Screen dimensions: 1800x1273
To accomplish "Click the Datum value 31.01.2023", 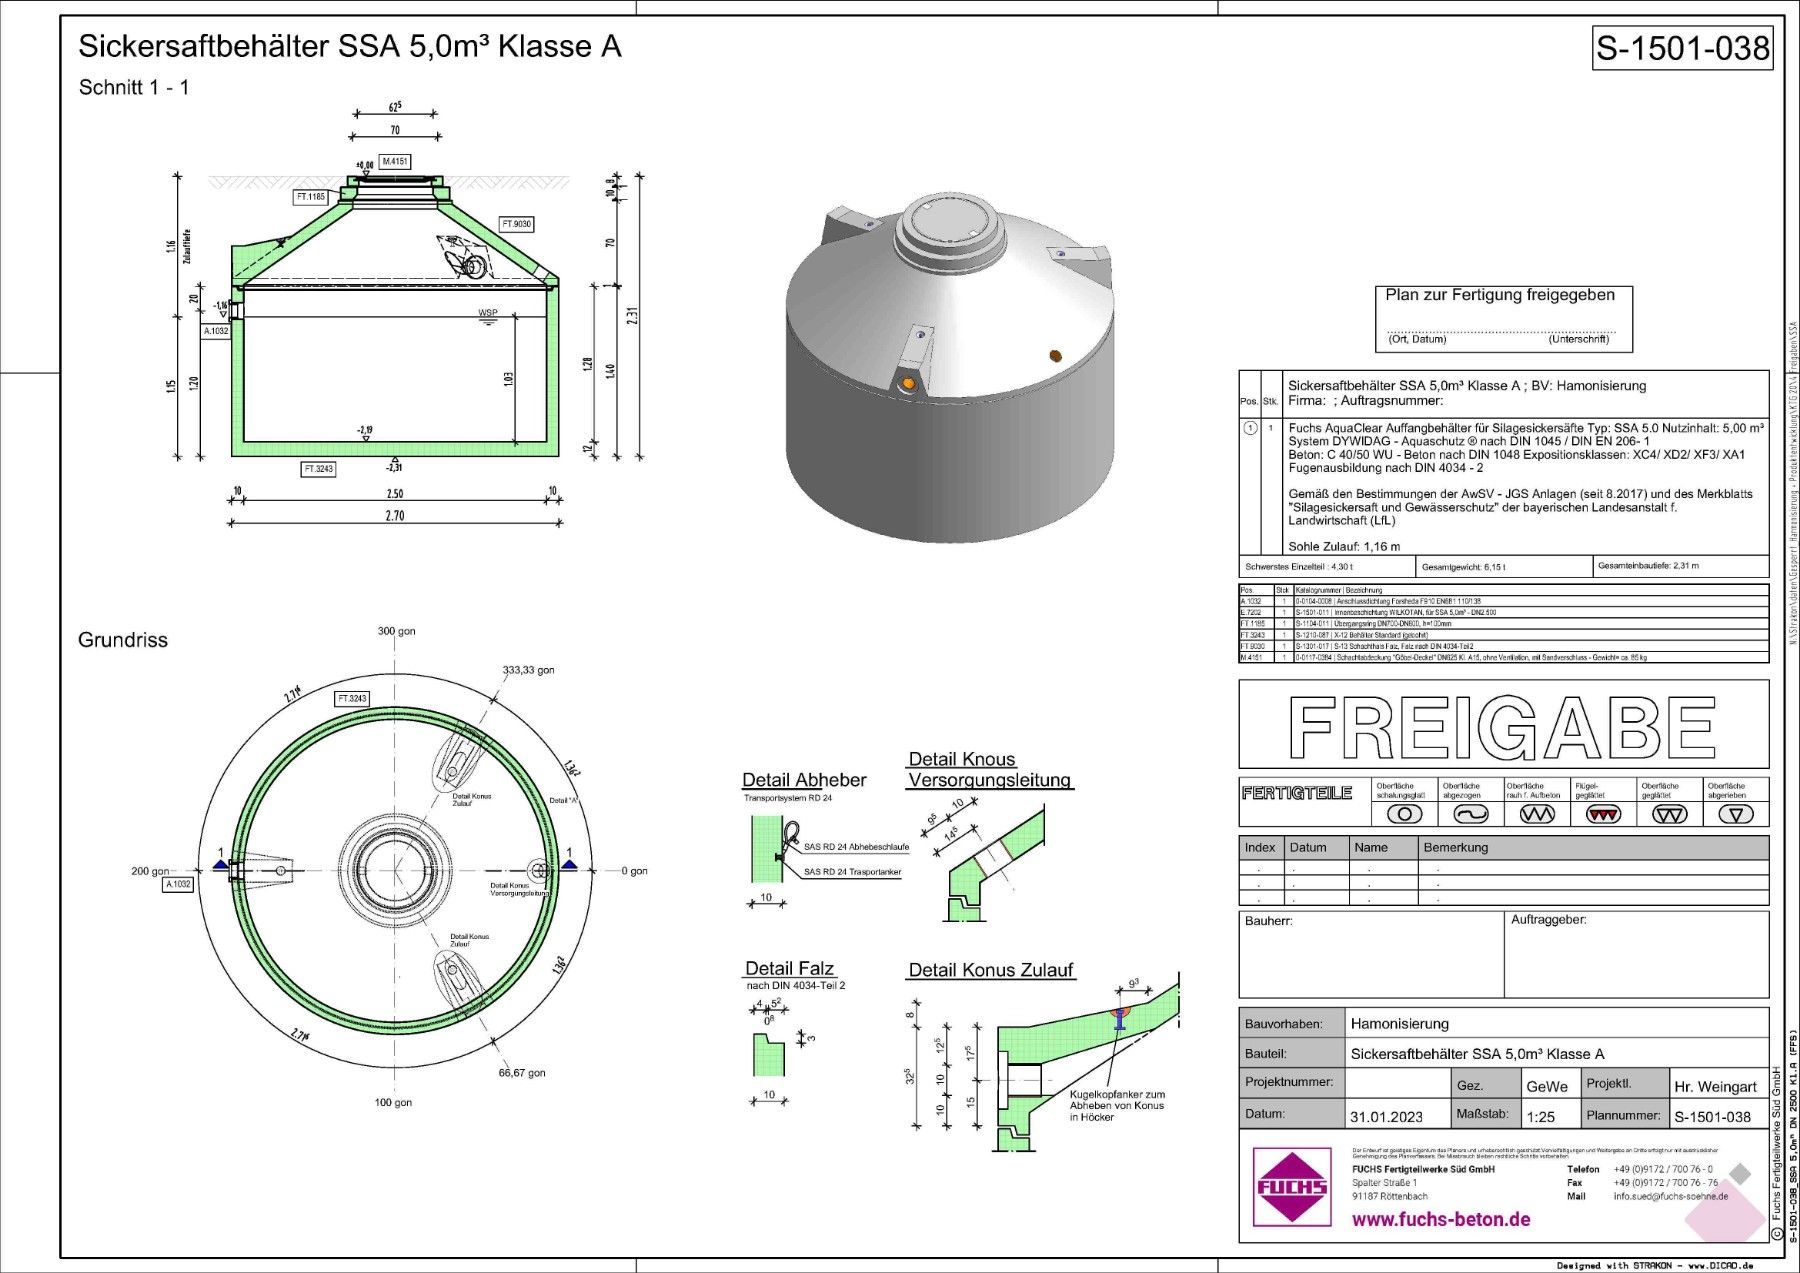I will tap(1386, 1116).
